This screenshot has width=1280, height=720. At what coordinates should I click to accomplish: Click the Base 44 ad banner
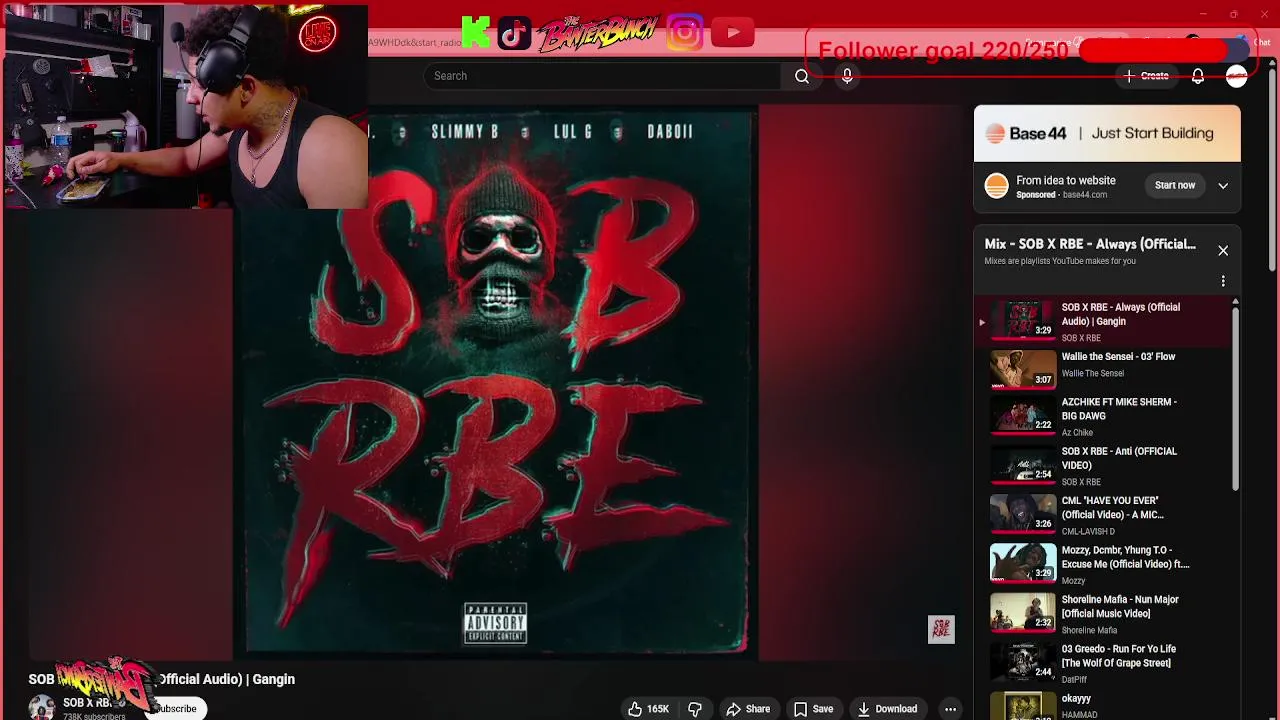tap(1107, 133)
